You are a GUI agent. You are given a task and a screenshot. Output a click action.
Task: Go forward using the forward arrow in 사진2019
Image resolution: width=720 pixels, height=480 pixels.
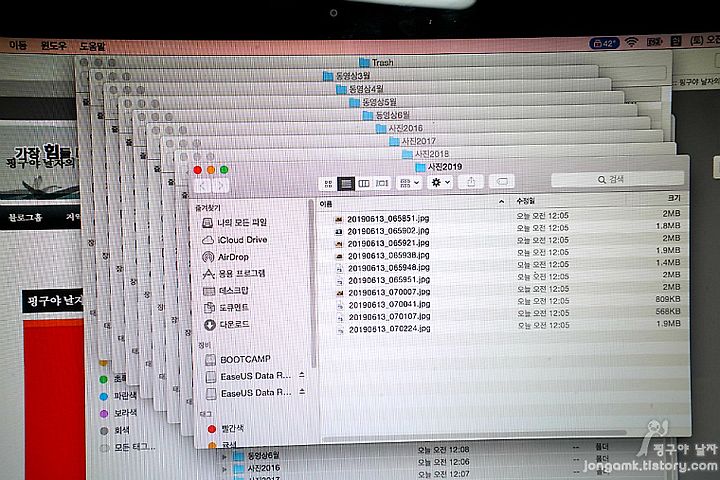pos(220,186)
